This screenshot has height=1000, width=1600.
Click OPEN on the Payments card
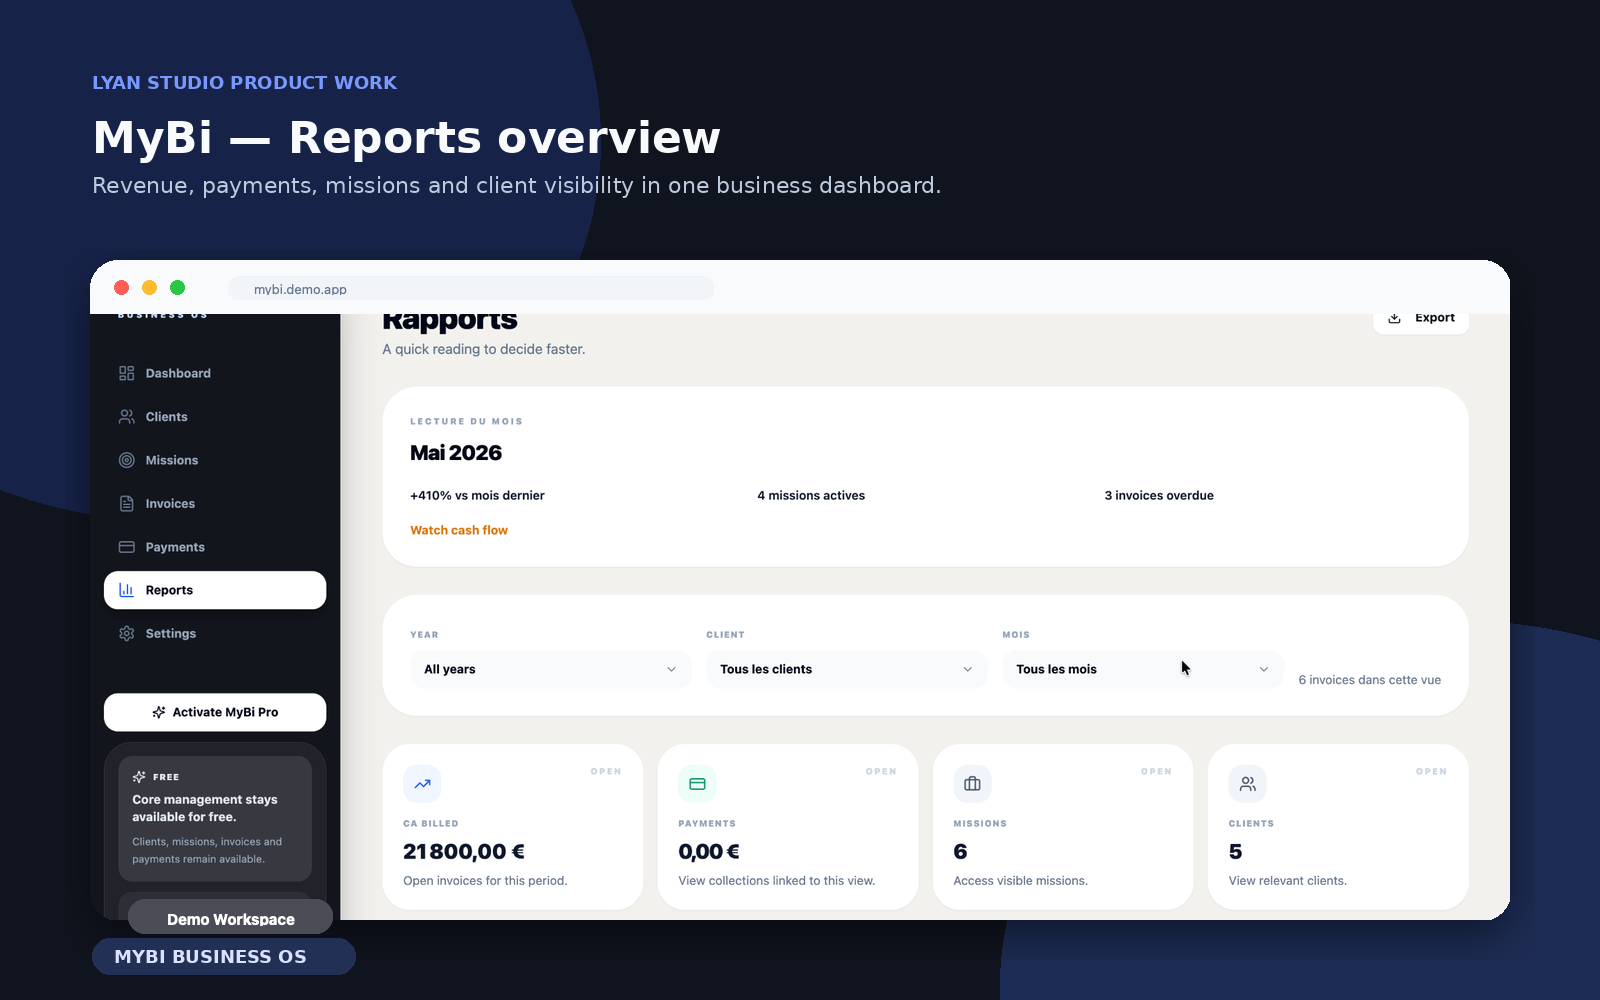tap(881, 772)
